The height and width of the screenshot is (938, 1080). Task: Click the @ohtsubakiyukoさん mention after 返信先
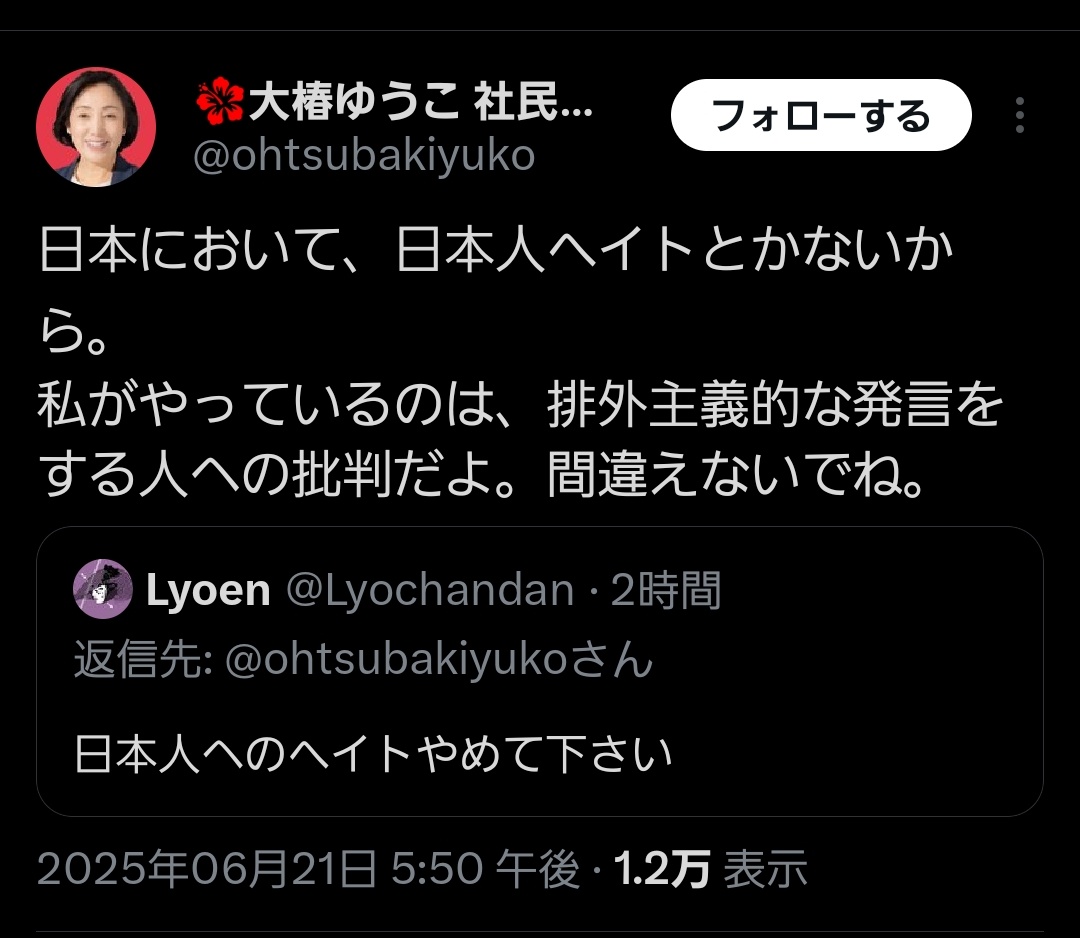[439, 659]
